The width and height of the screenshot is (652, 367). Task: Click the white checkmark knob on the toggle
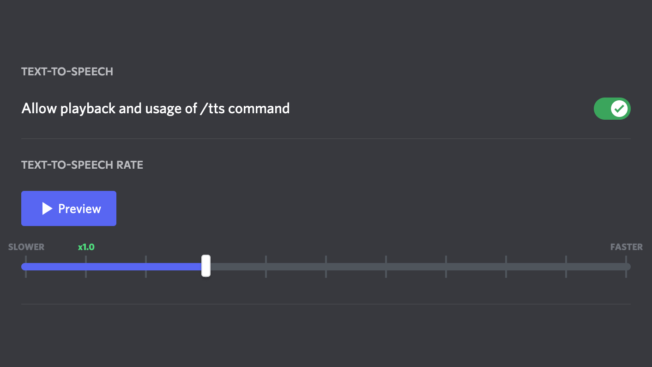pos(619,109)
